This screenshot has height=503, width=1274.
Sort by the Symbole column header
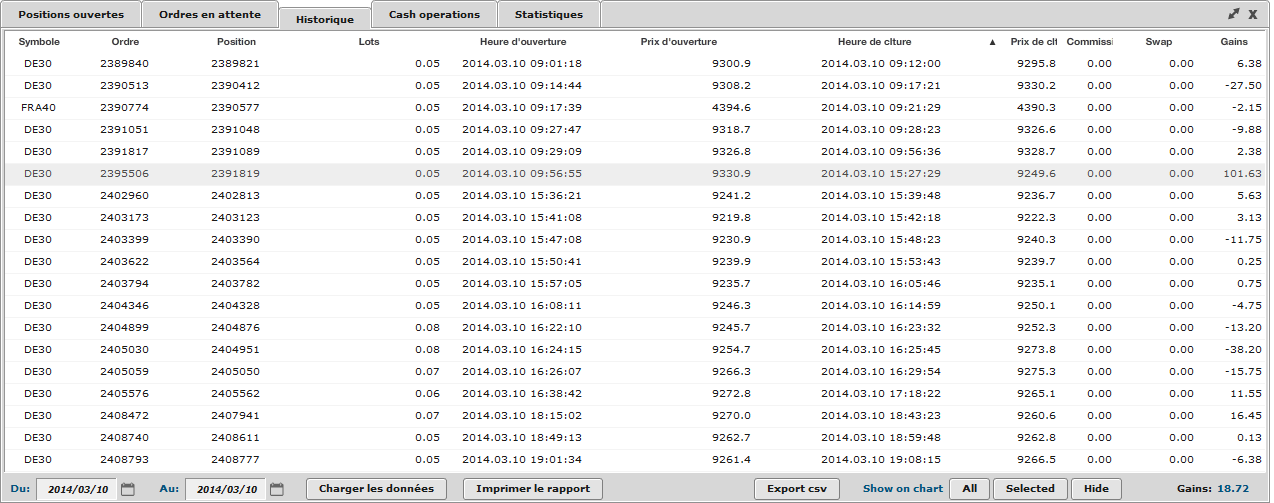click(40, 42)
